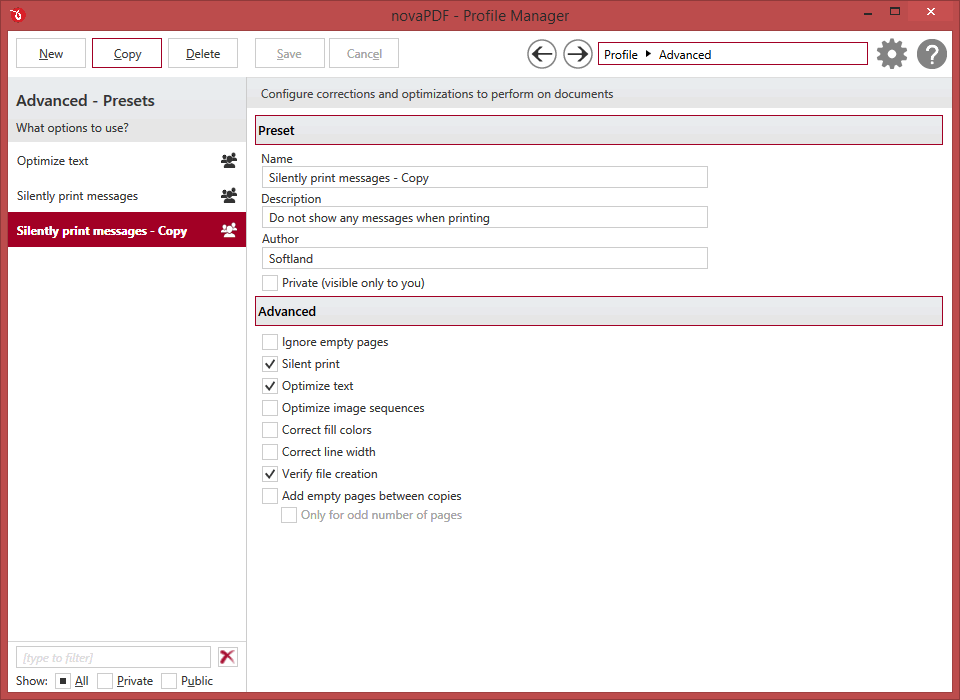This screenshot has width=960, height=700.
Task: Click users icon on Silently print messages - Copy
Action: pyautogui.click(x=229, y=230)
